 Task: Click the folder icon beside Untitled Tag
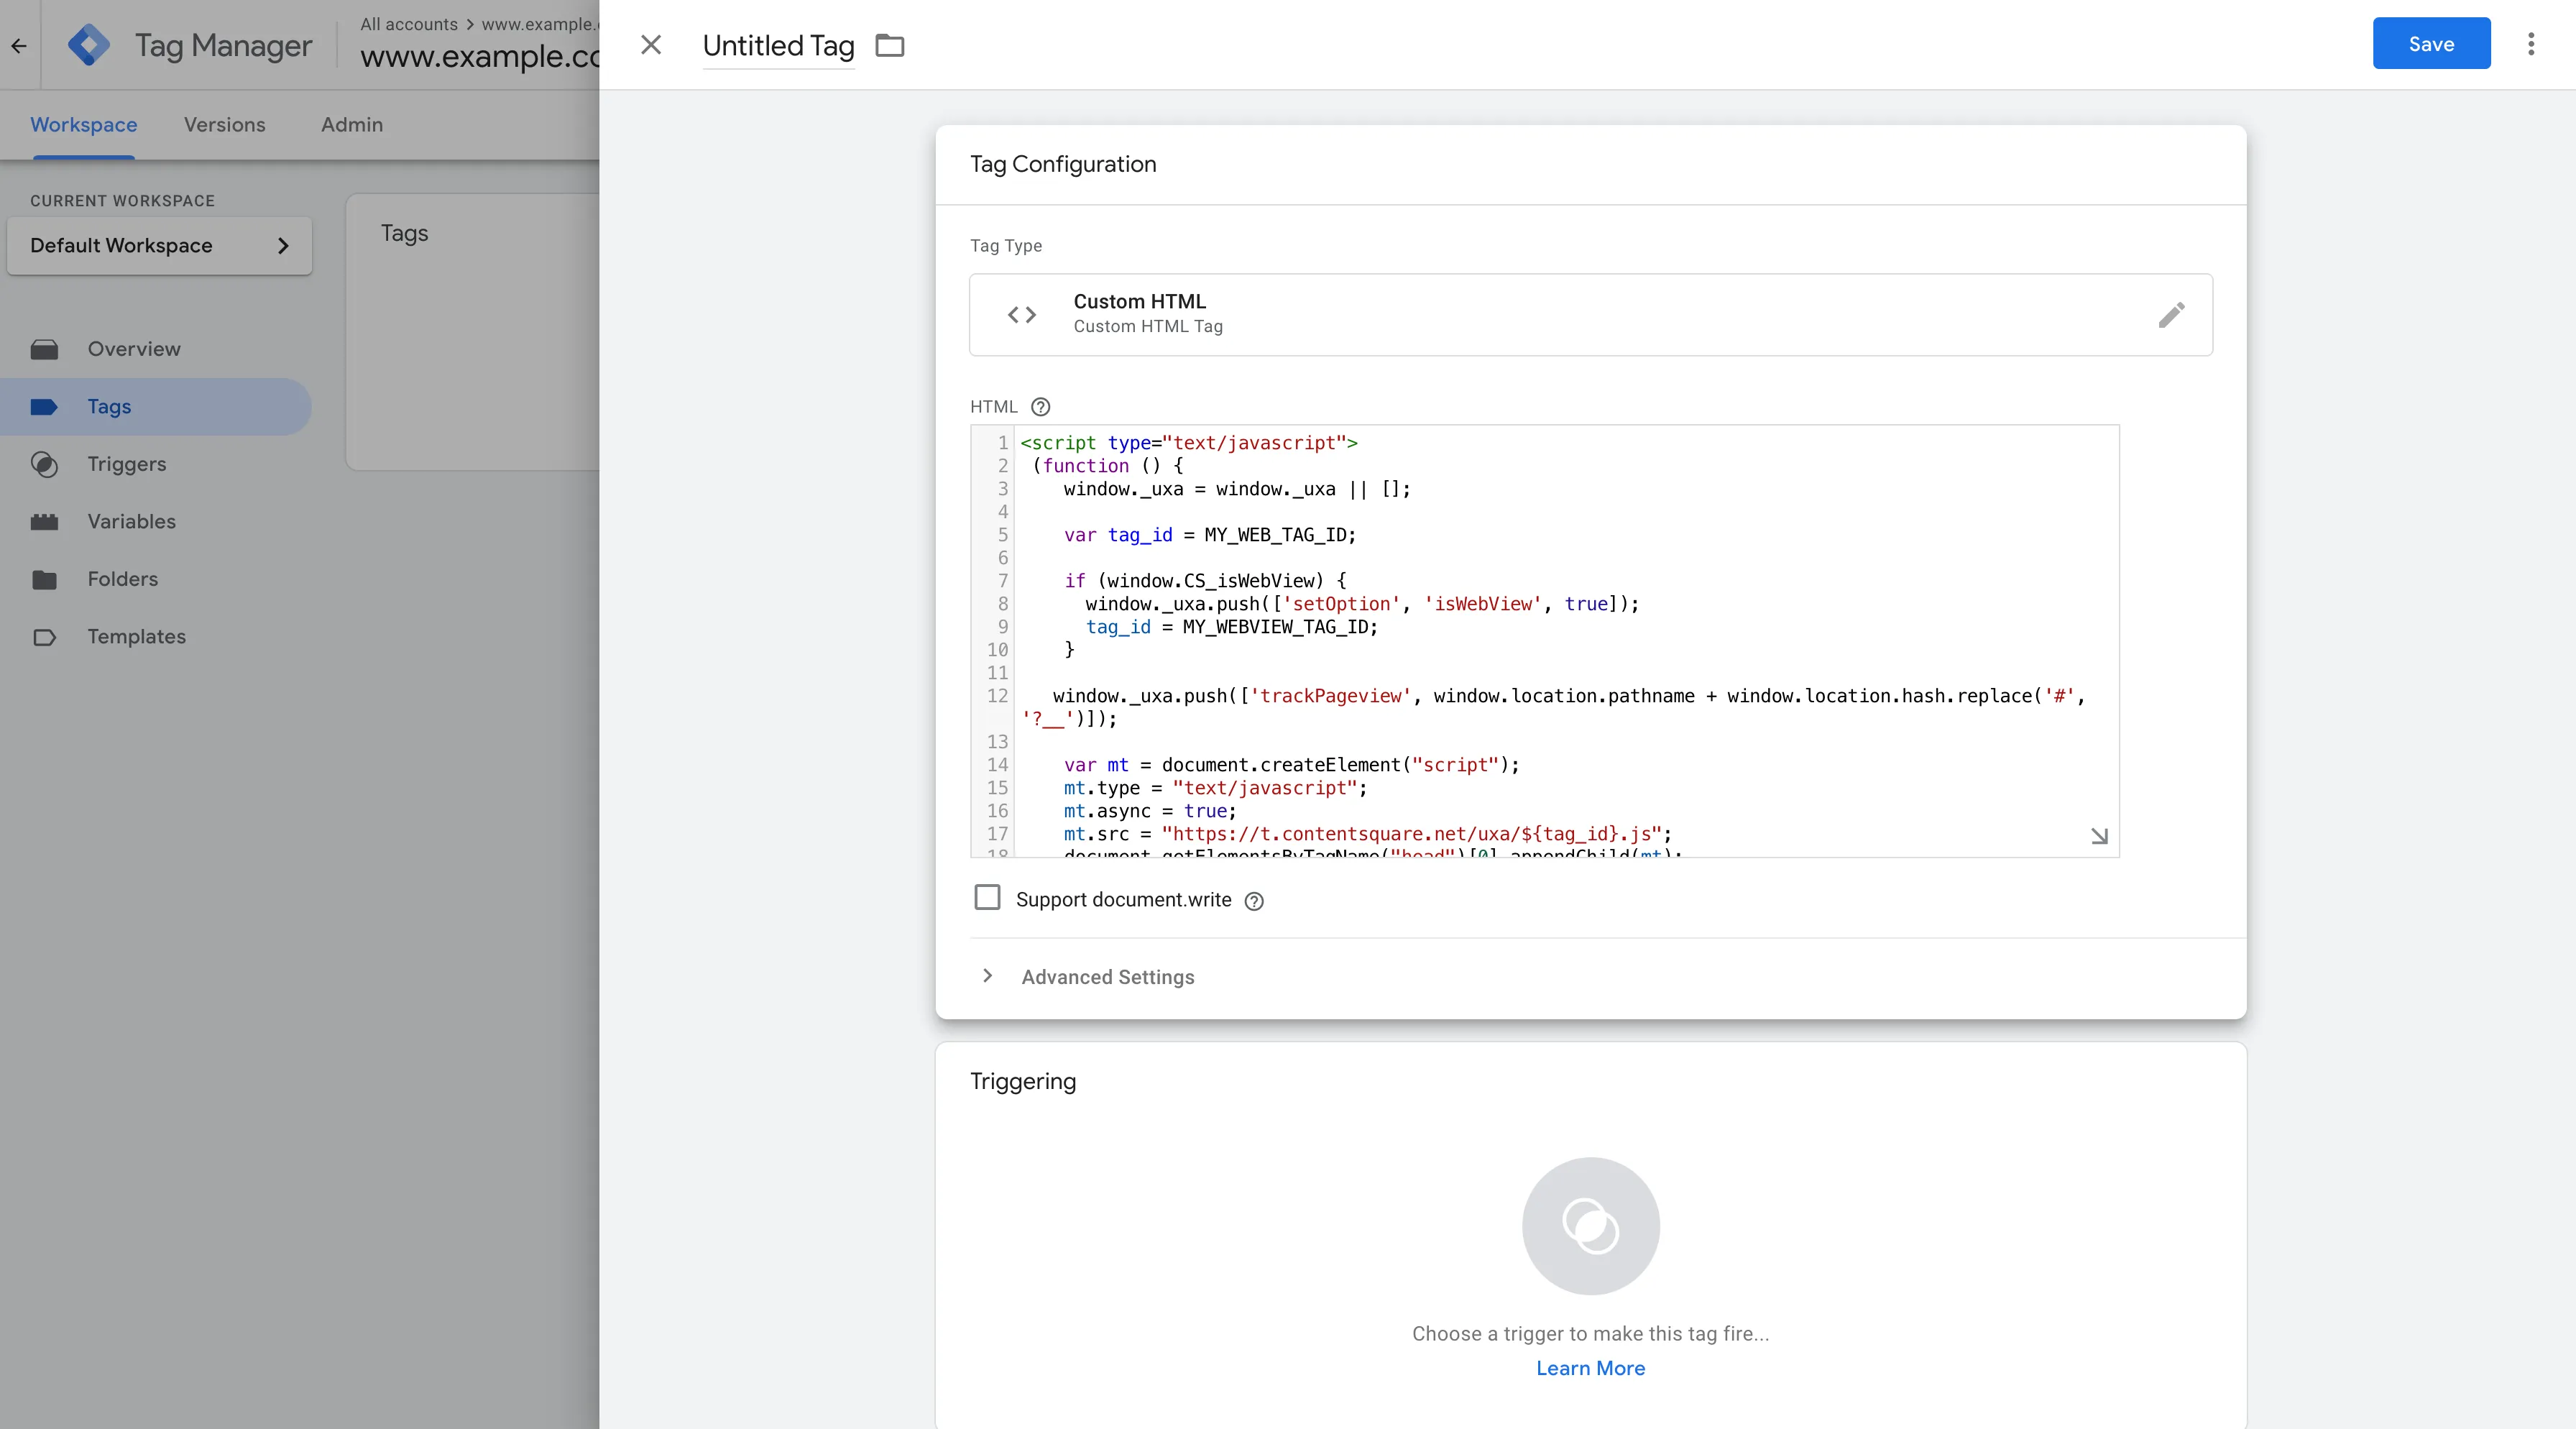889,46
